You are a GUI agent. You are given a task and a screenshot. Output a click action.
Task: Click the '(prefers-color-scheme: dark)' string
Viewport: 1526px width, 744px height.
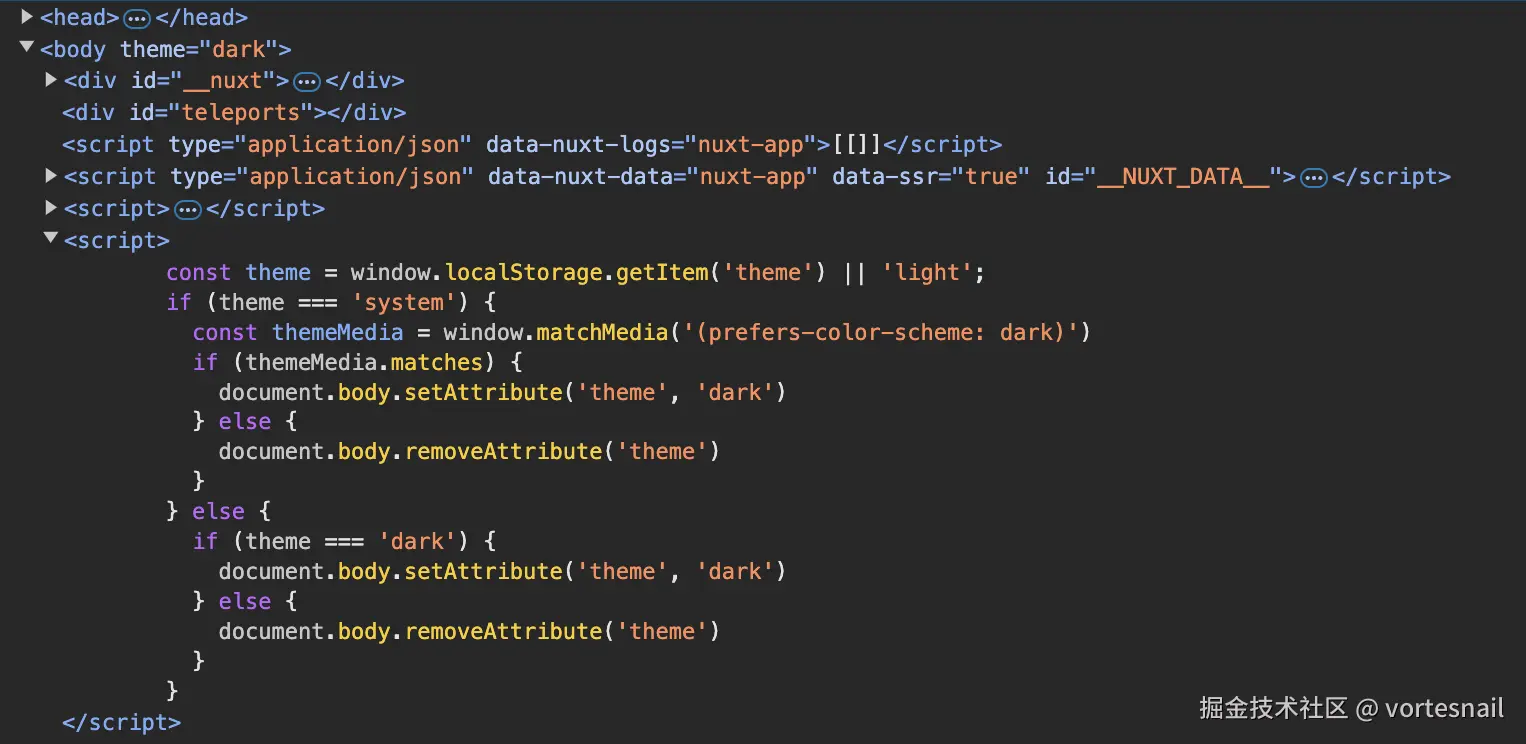(x=880, y=332)
